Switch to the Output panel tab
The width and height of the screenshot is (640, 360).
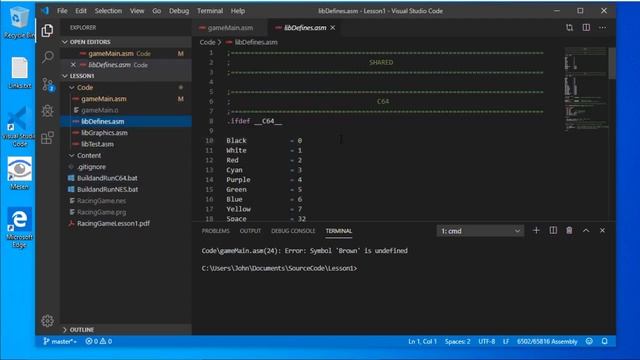pos(250,231)
